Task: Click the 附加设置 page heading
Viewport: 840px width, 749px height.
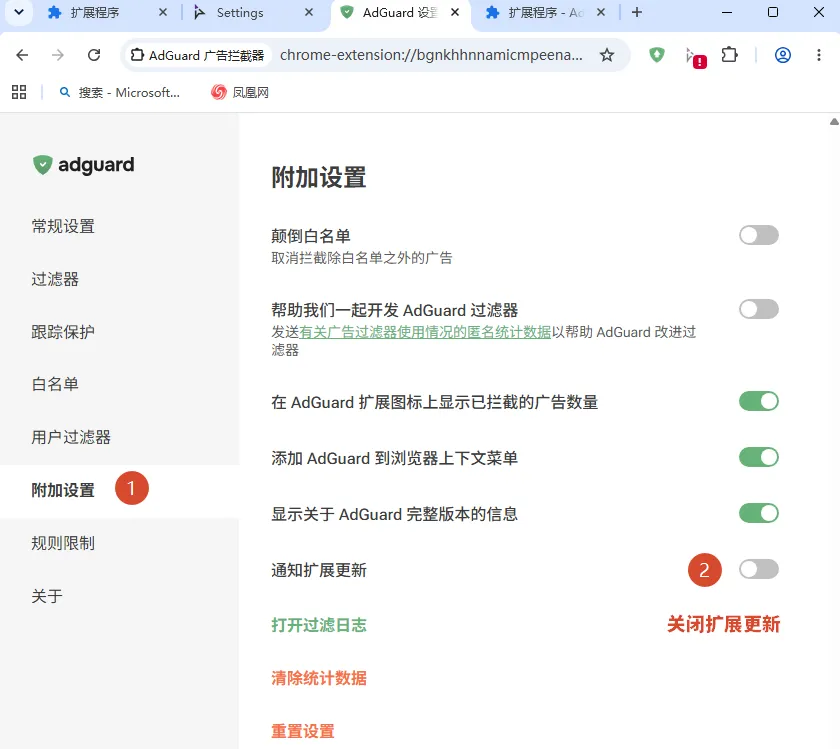Action: [319, 177]
